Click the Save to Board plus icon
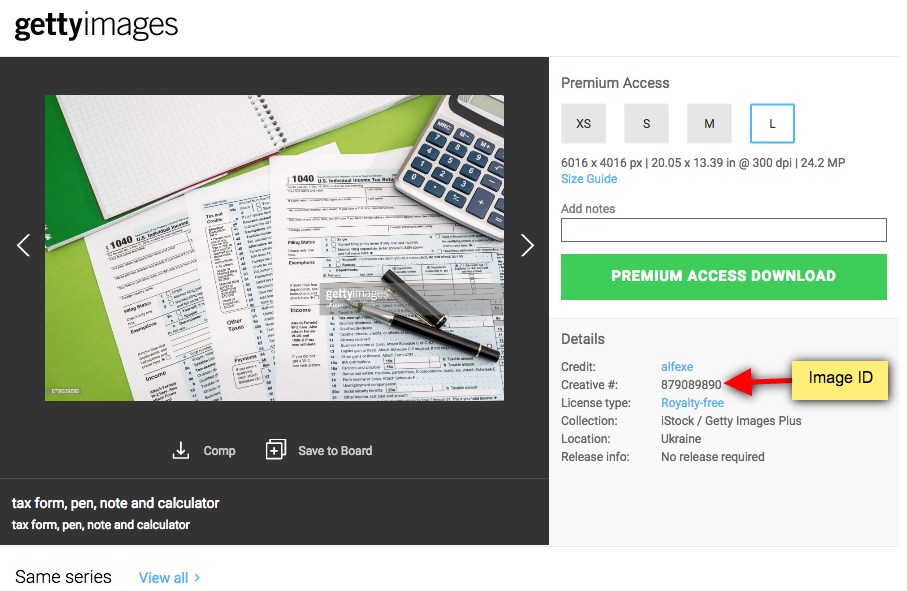This screenshot has width=907, height=591. 276,449
